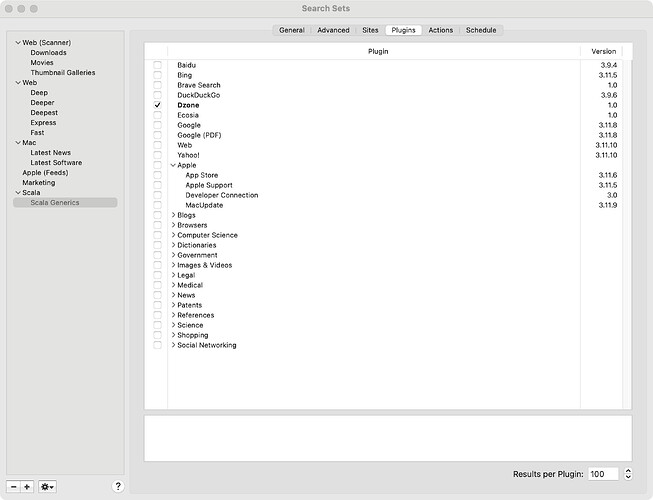Select the Deep search set
The height and width of the screenshot is (500, 653).
pos(39,92)
